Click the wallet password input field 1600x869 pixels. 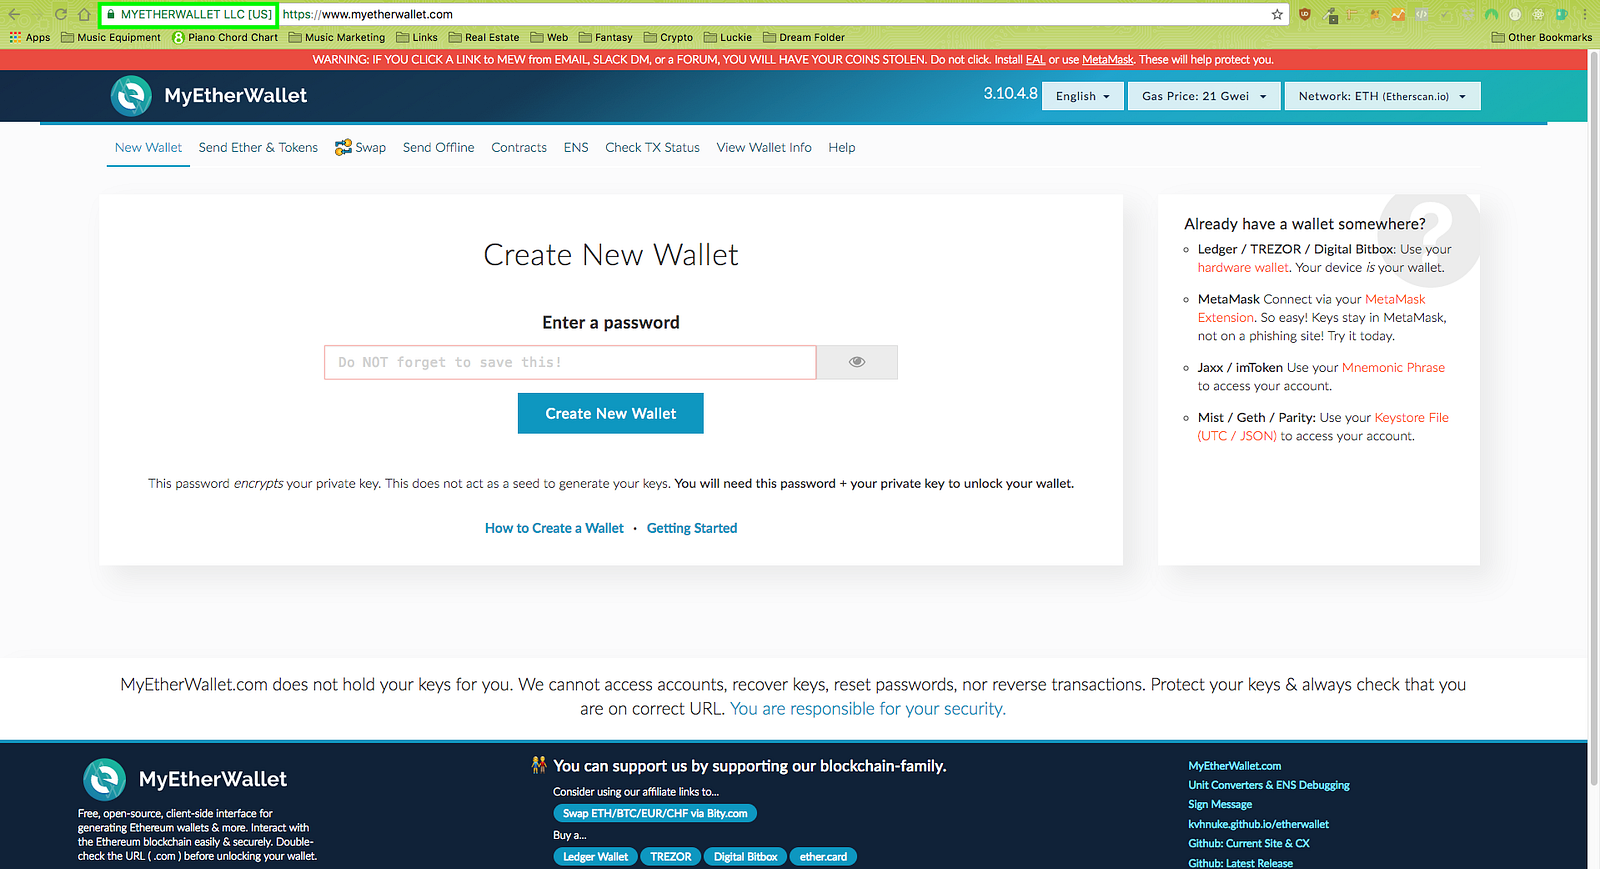pos(570,362)
